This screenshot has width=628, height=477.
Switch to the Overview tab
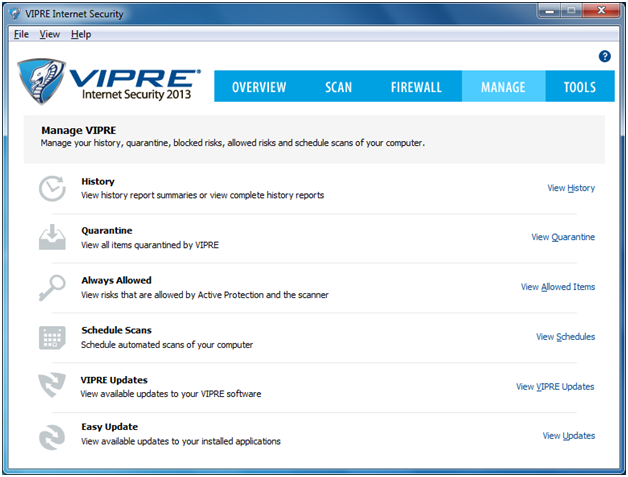259,87
